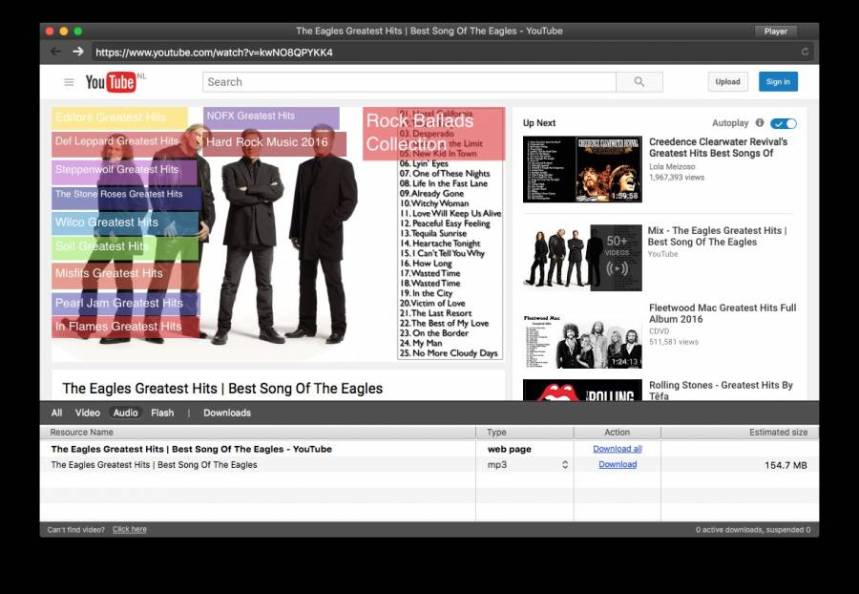Go back with the browser back arrow
Viewport: 859px width, 594px height.
tap(55, 52)
